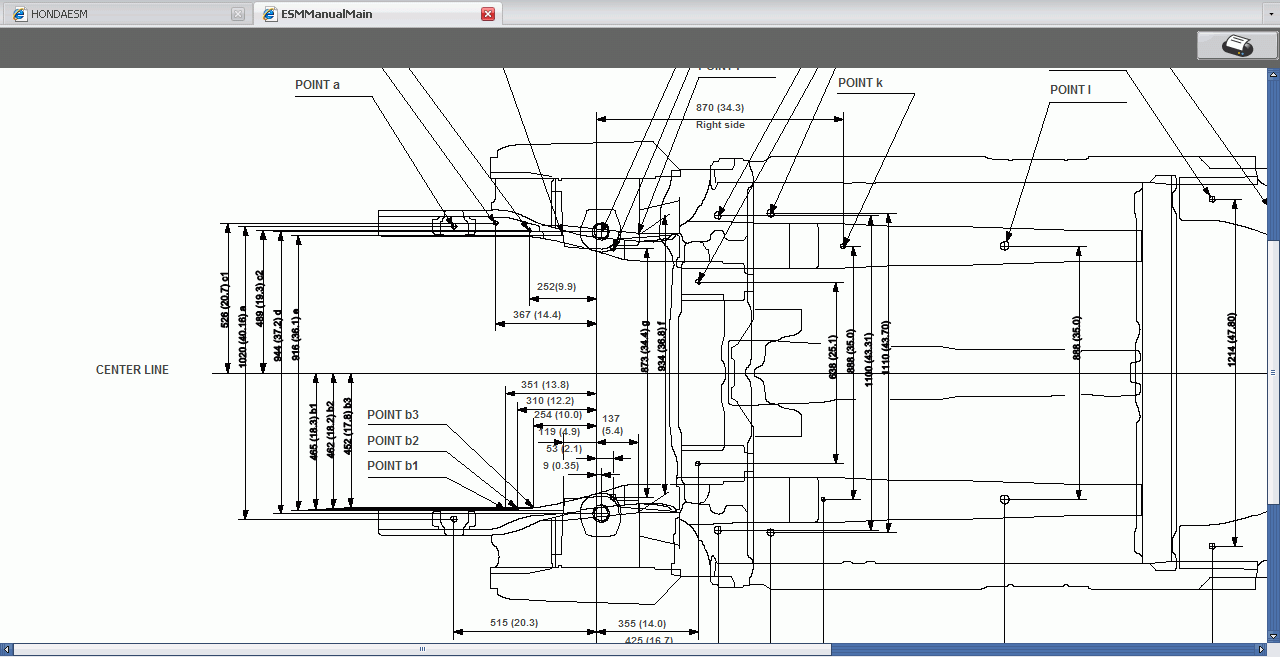
Task: Click the horizontal scrollbar thumb
Action: [x=420, y=649]
